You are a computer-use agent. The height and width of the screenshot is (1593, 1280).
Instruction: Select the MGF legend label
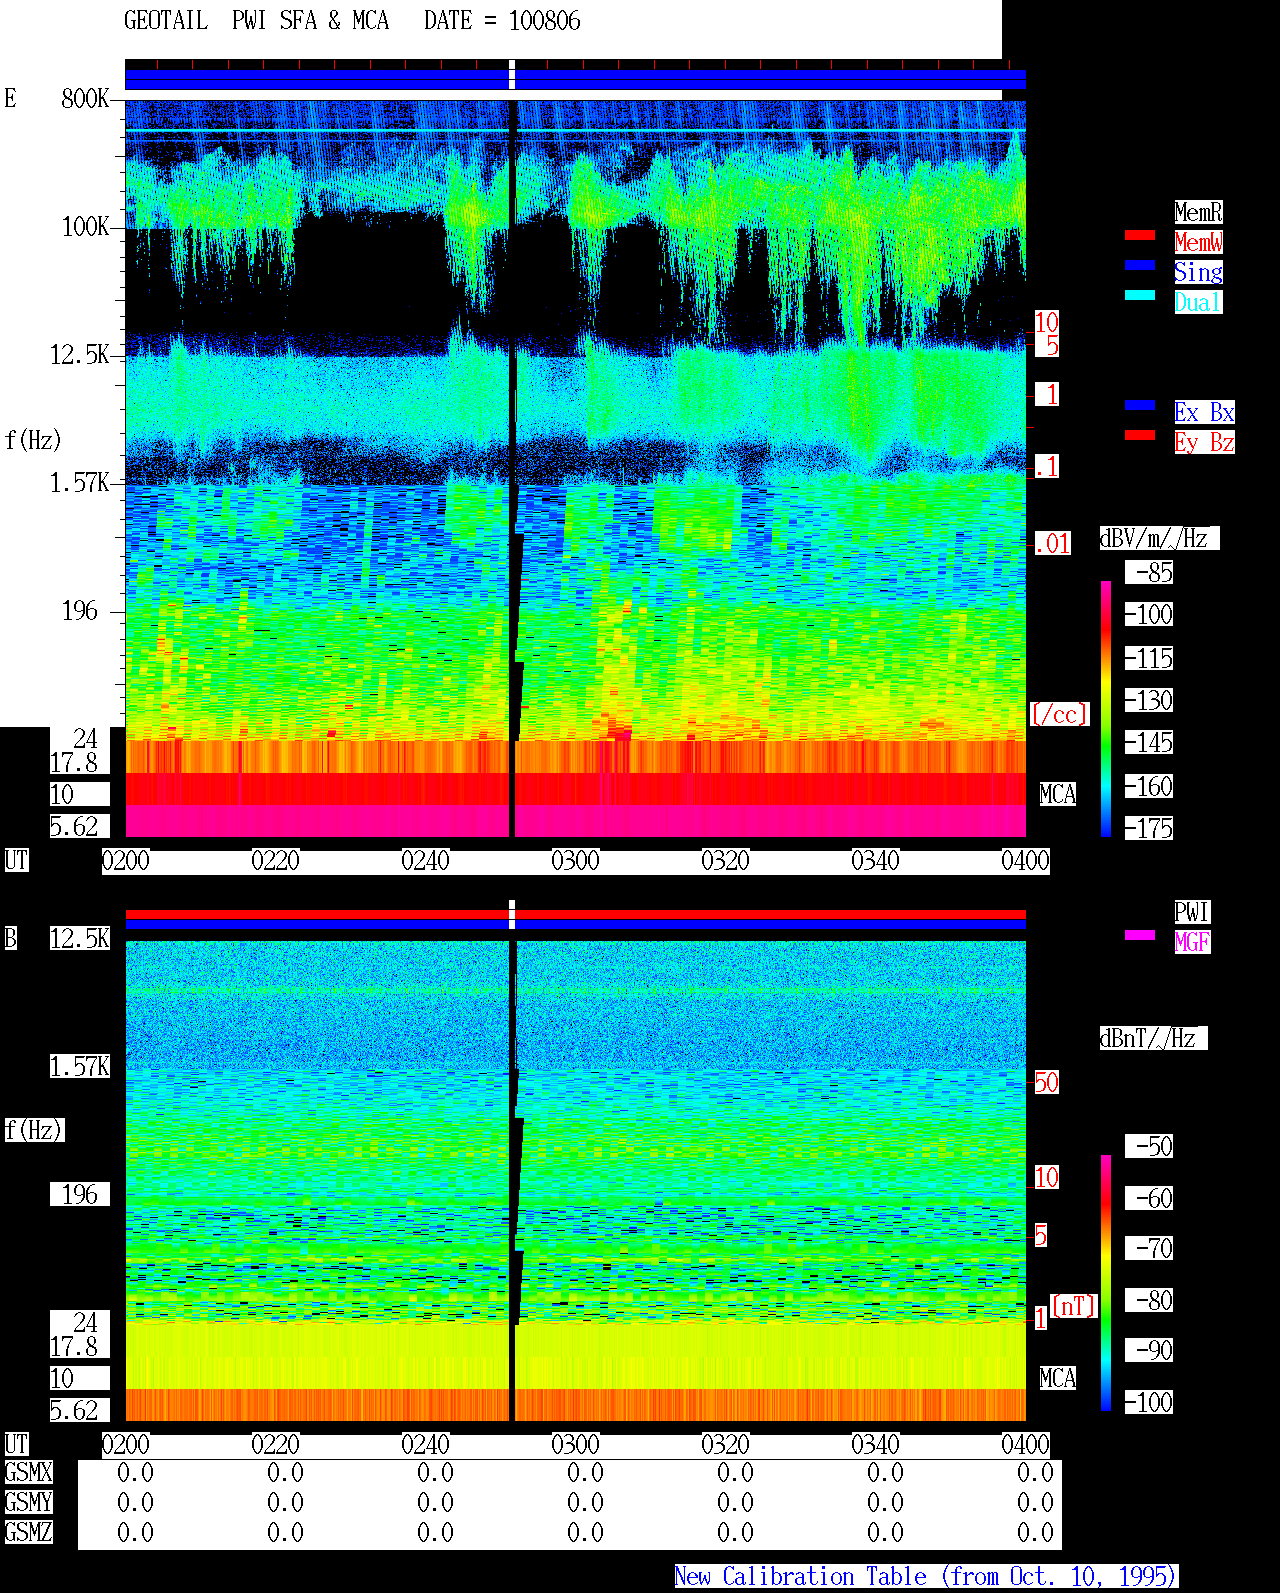coord(1192,942)
